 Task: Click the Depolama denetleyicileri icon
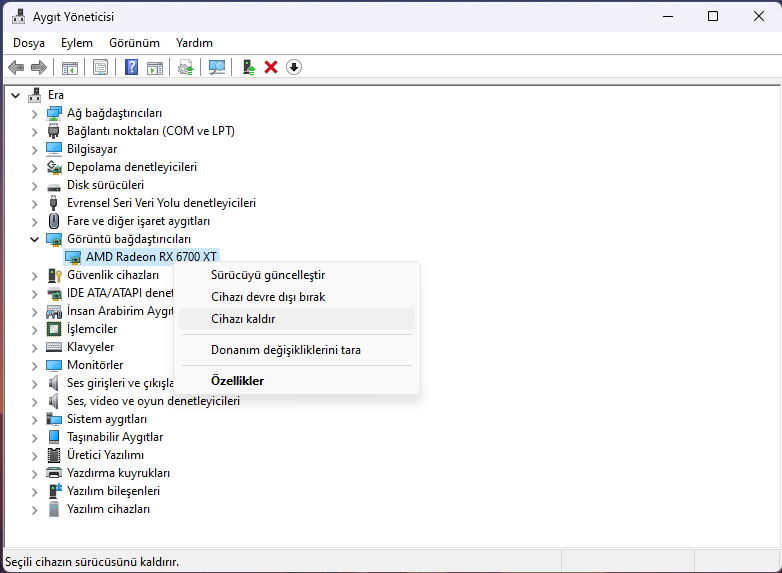coord(54,167)
